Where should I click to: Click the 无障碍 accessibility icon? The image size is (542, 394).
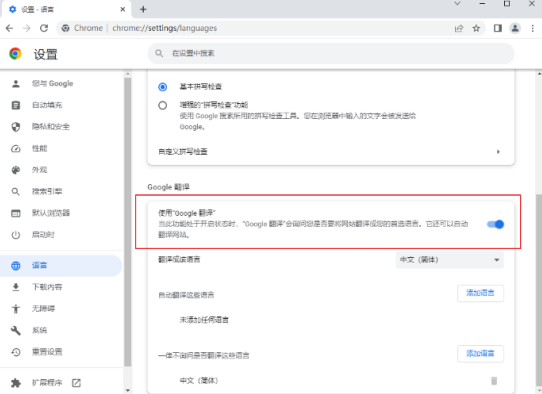tap(16, 309)
